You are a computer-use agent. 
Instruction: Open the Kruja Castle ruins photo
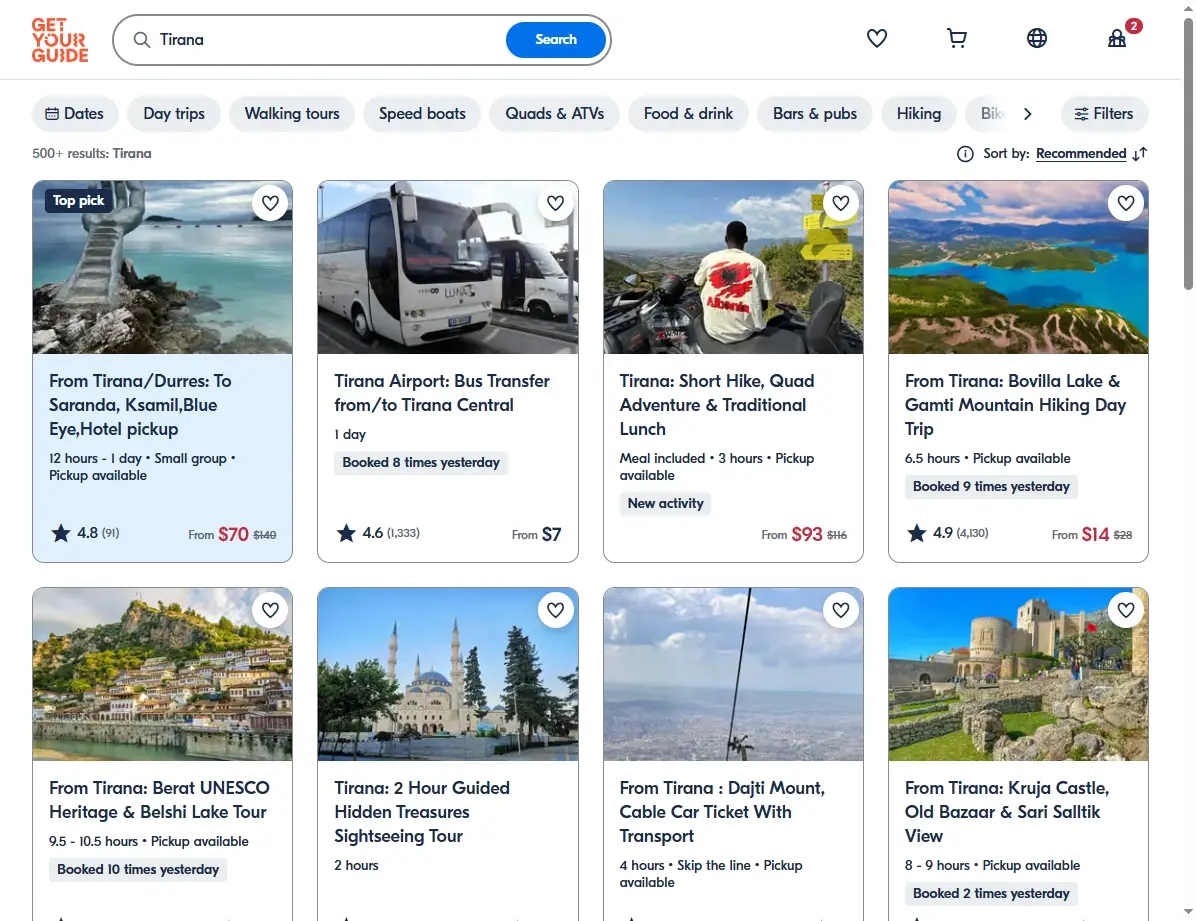pyautogui.click(x=1018, y=674)
